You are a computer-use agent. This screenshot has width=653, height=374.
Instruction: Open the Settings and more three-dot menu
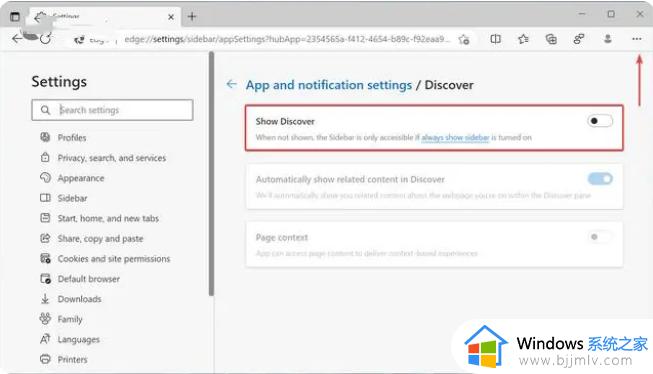(x=636, y=39)
